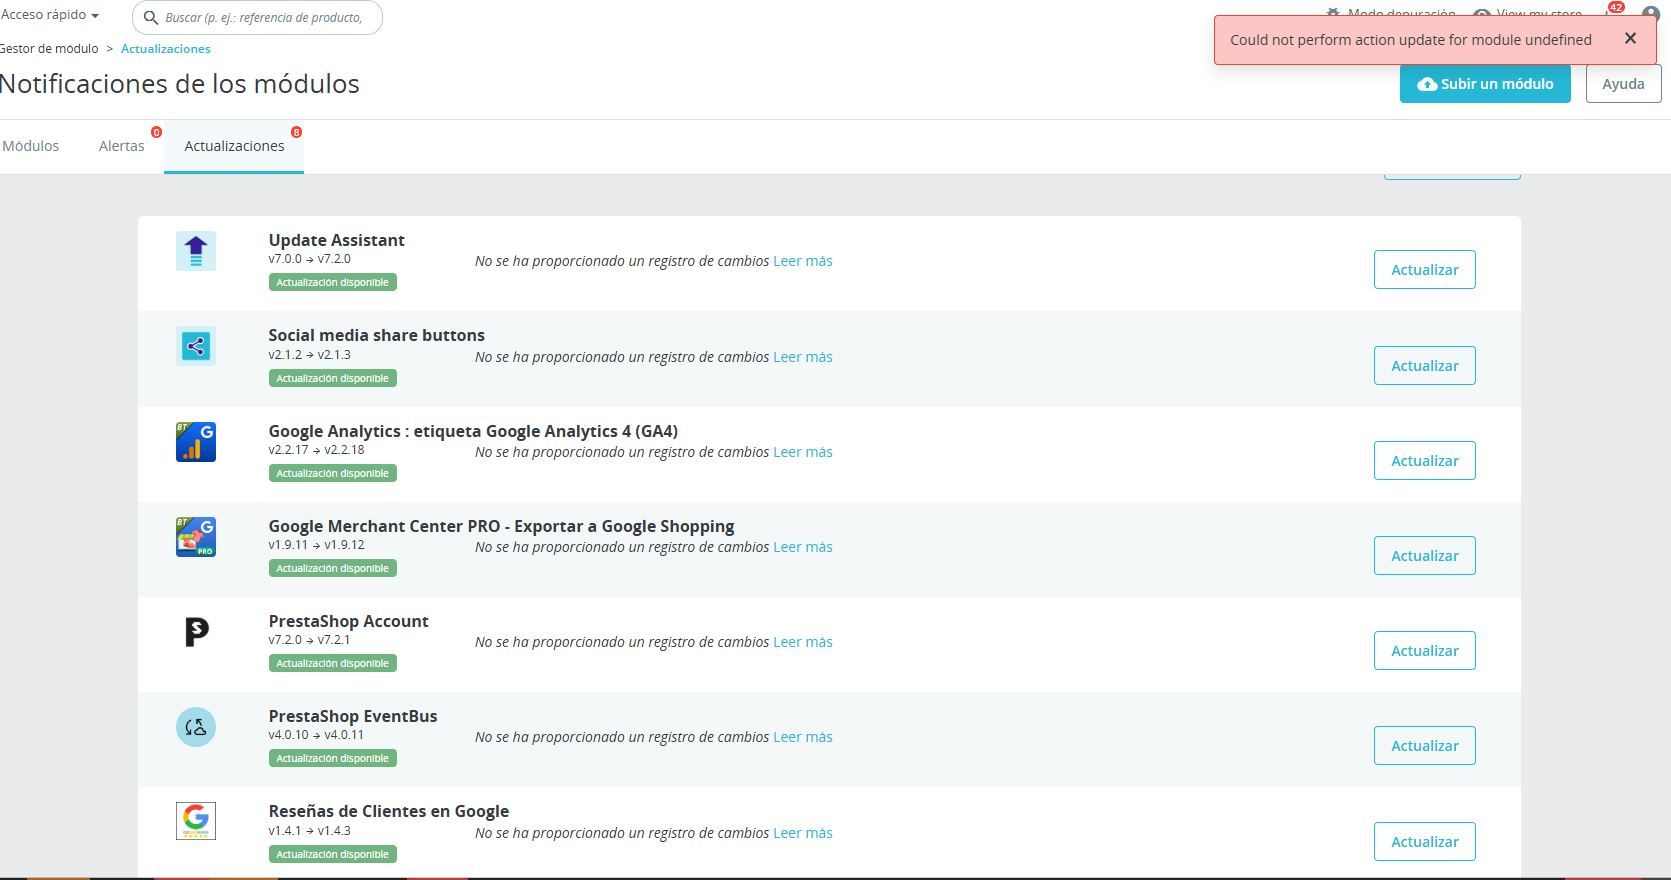1671x880 pixels.
Task: Click Reseñas de Clientes en Google title
Action: tap(389, 811)
